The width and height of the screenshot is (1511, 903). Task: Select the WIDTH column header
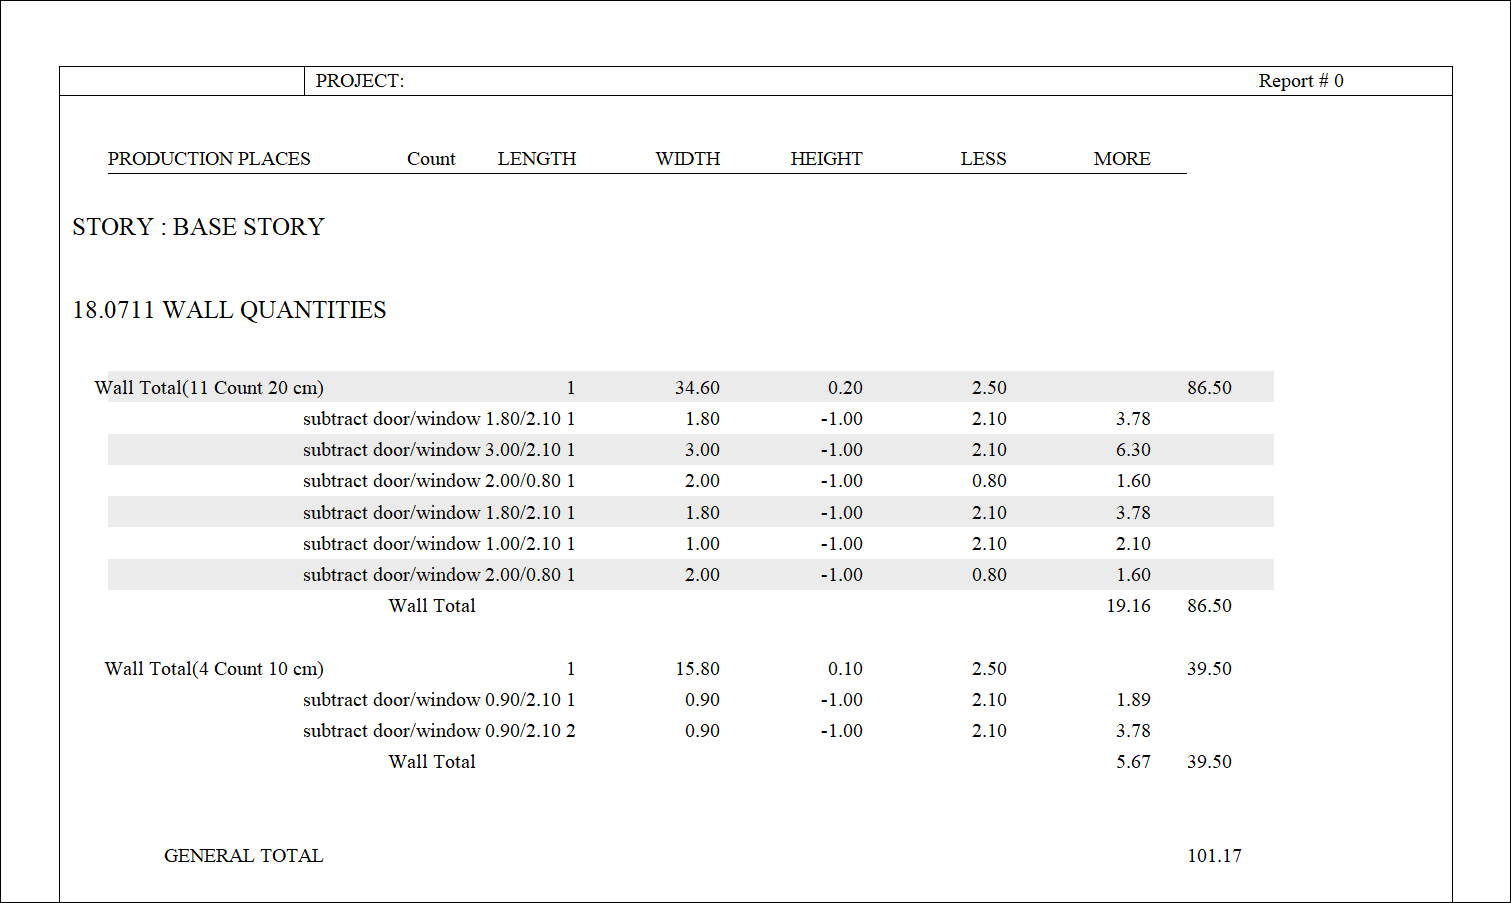688,159
